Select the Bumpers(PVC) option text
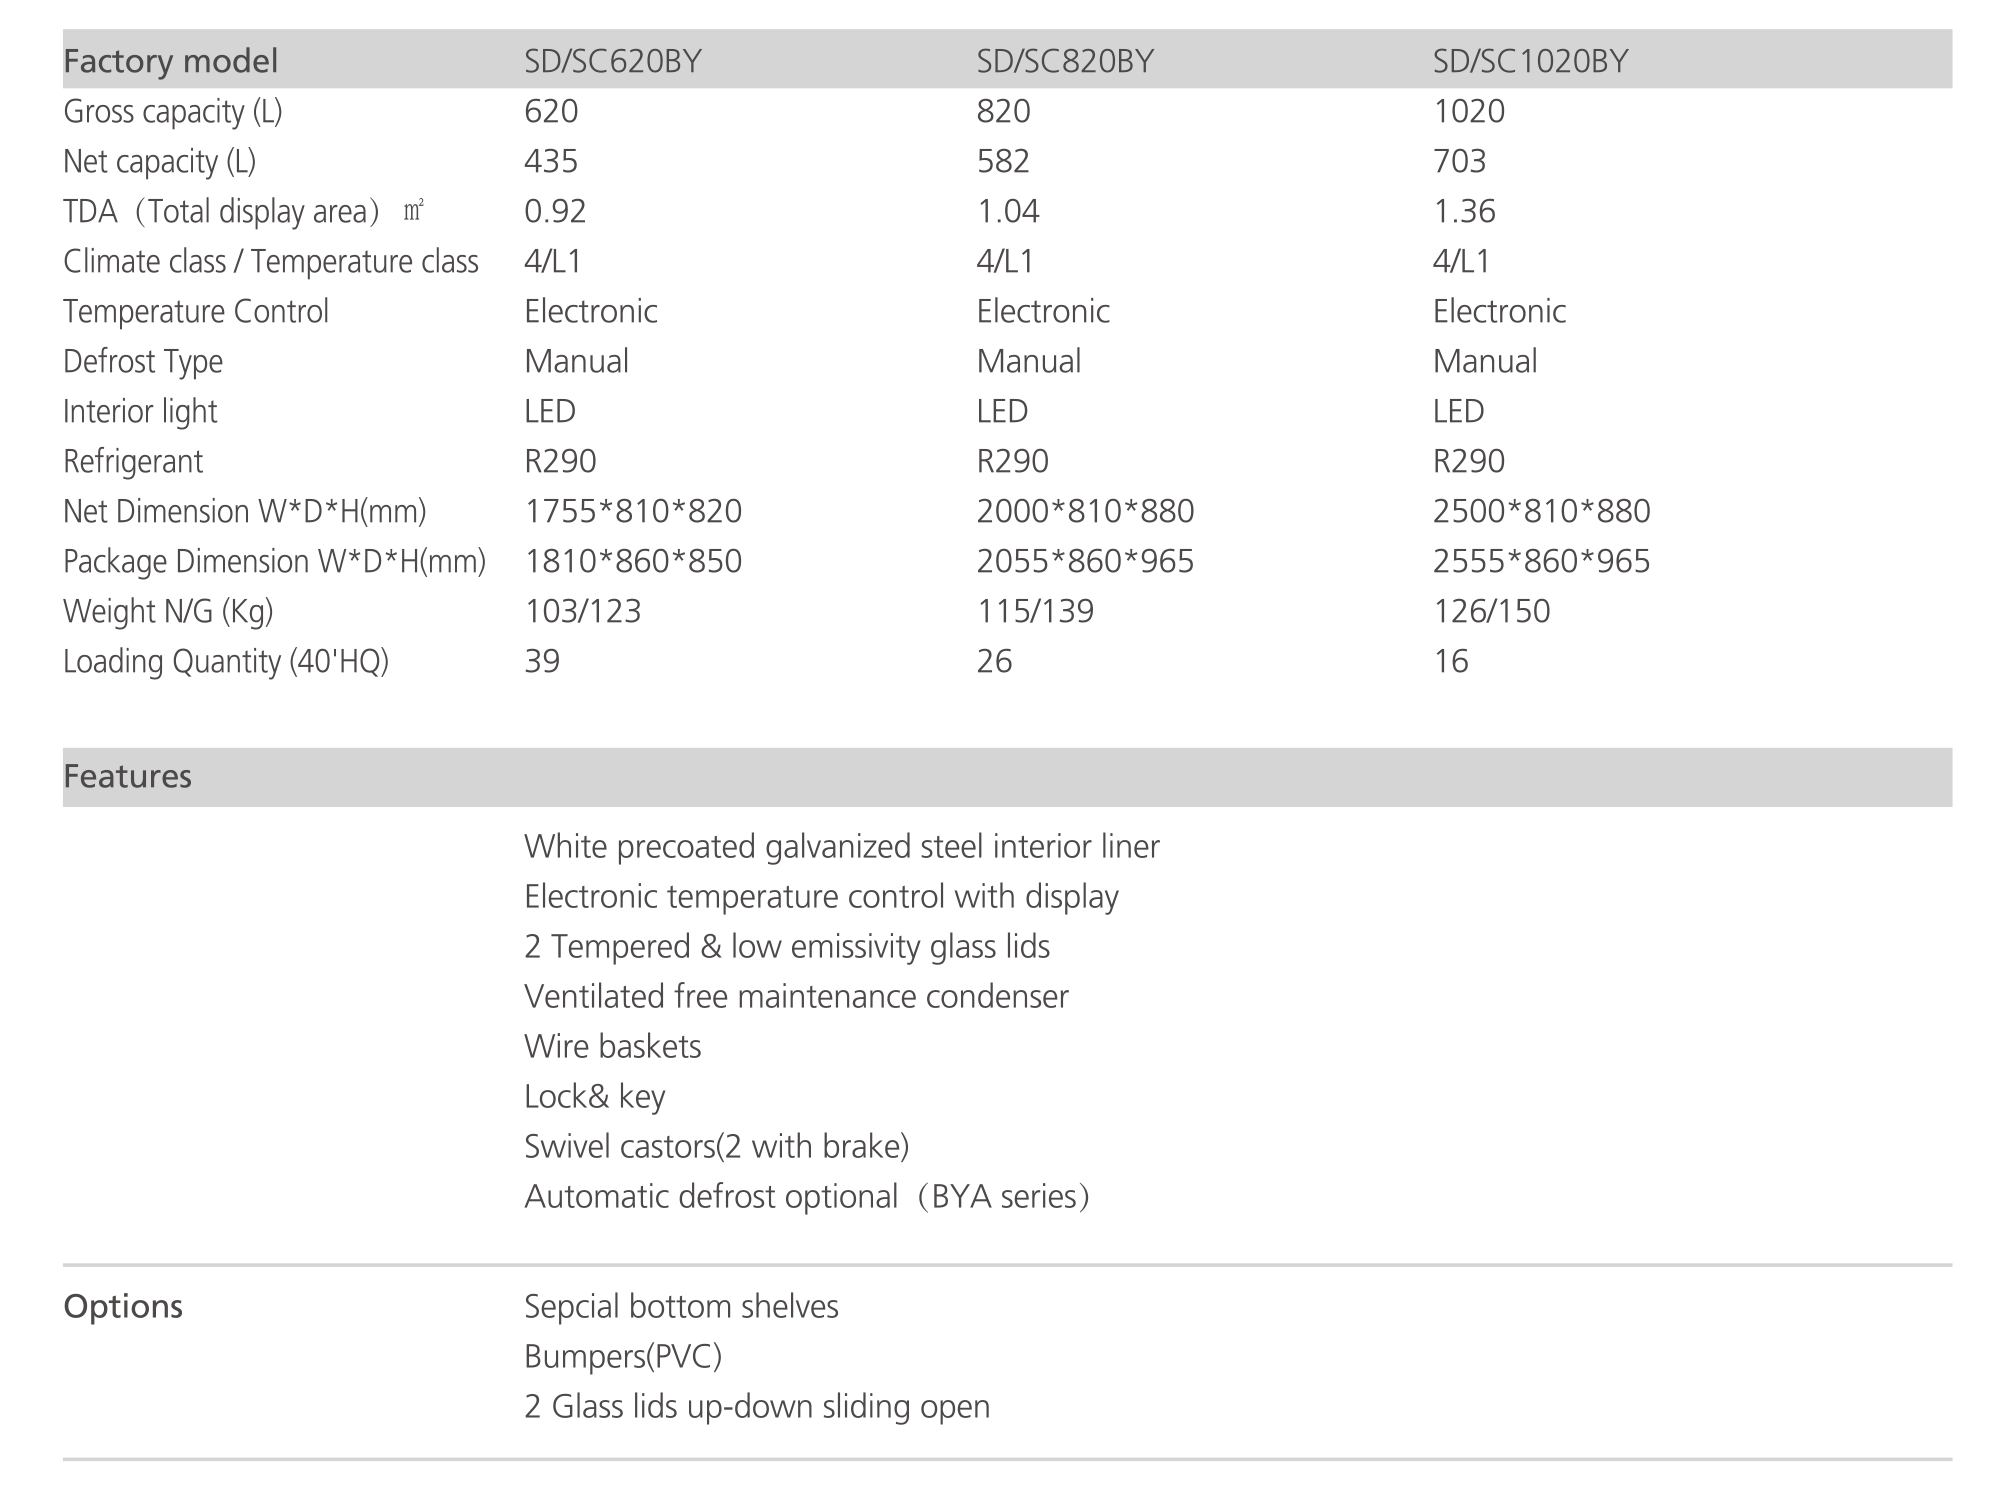 [622, 1356]
